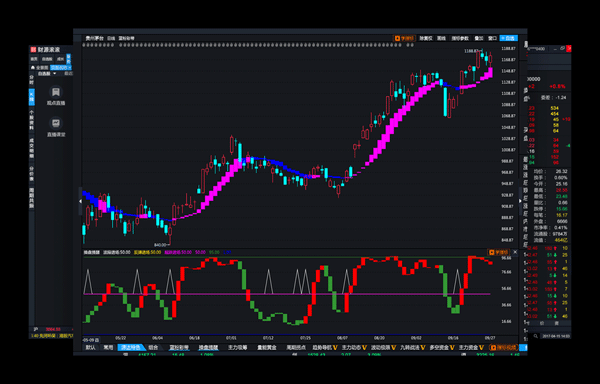Click the orange video button in the bottom tab bar
Image resolution: width=600 pixels, height=384 pixels.
coord(504,348)
